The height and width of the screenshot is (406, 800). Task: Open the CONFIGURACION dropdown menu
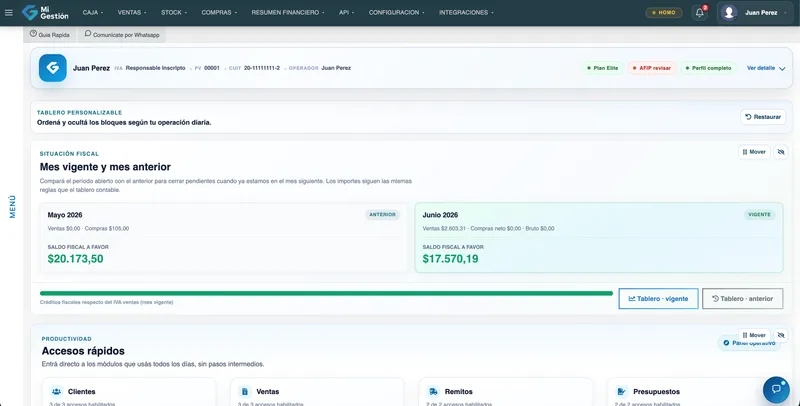pos(396,13)
